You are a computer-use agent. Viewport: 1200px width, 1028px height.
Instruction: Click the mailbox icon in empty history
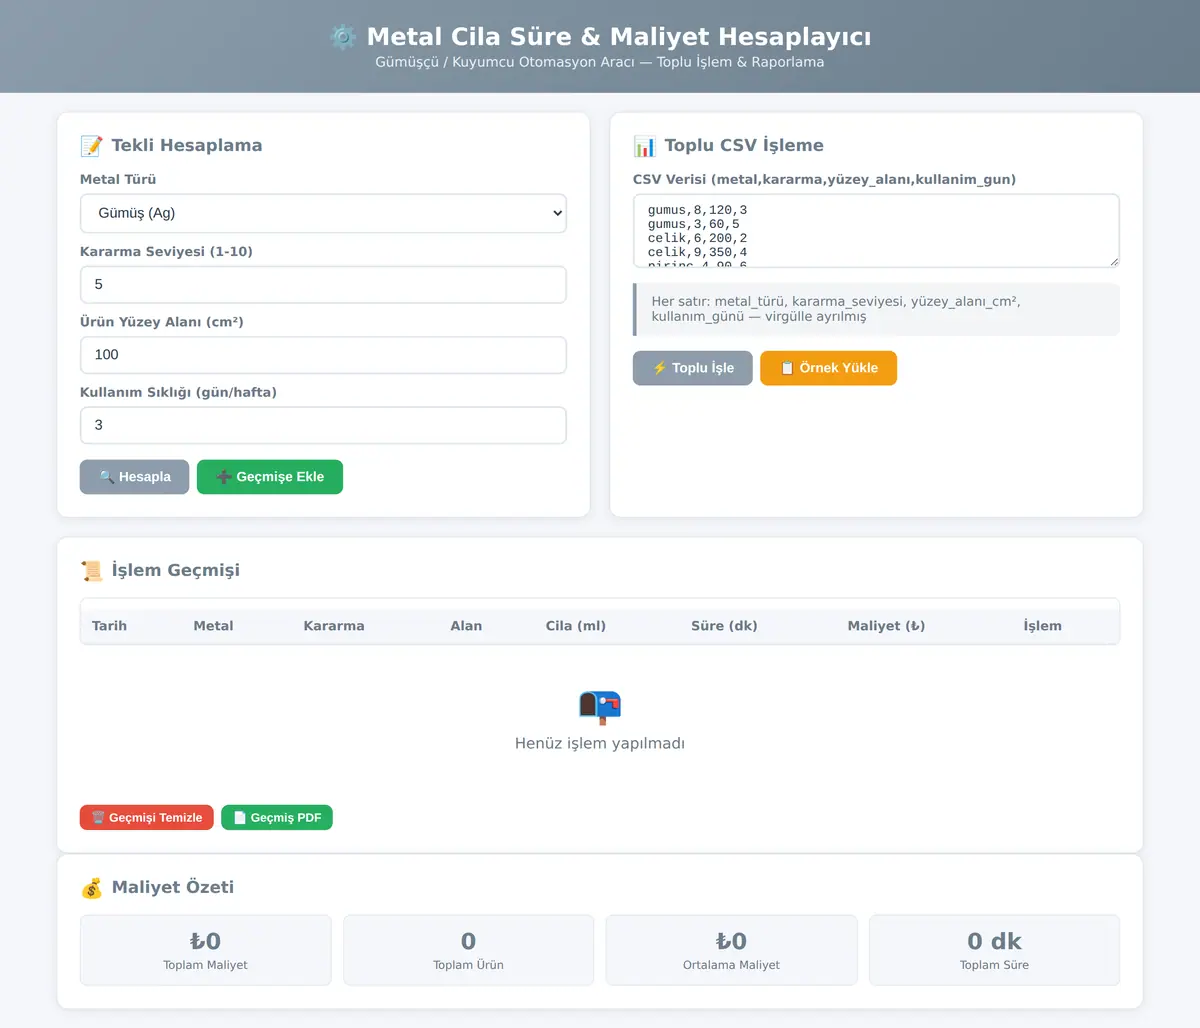click(600, 707)
